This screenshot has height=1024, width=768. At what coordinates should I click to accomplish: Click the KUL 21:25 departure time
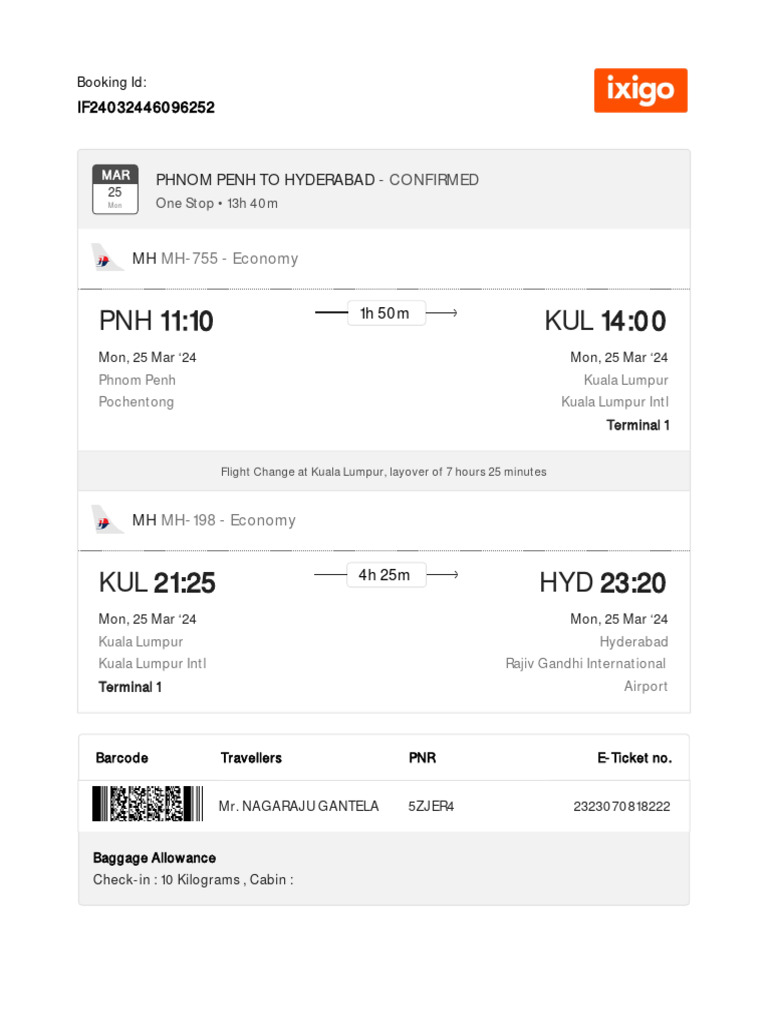click(157, 582)
